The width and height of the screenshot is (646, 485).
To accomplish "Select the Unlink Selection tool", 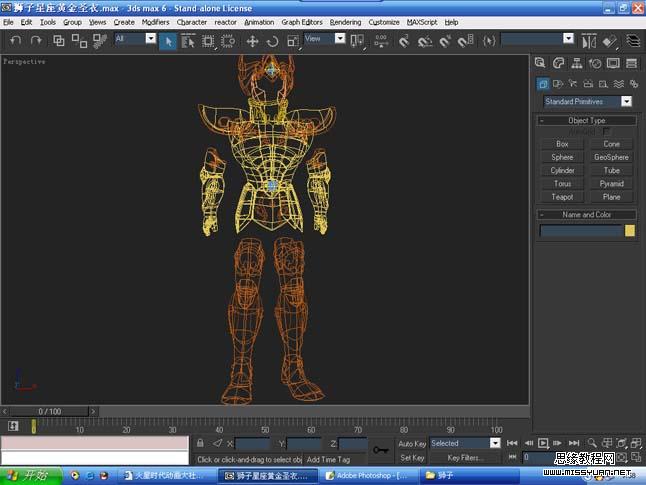I will tap(79, 40).
